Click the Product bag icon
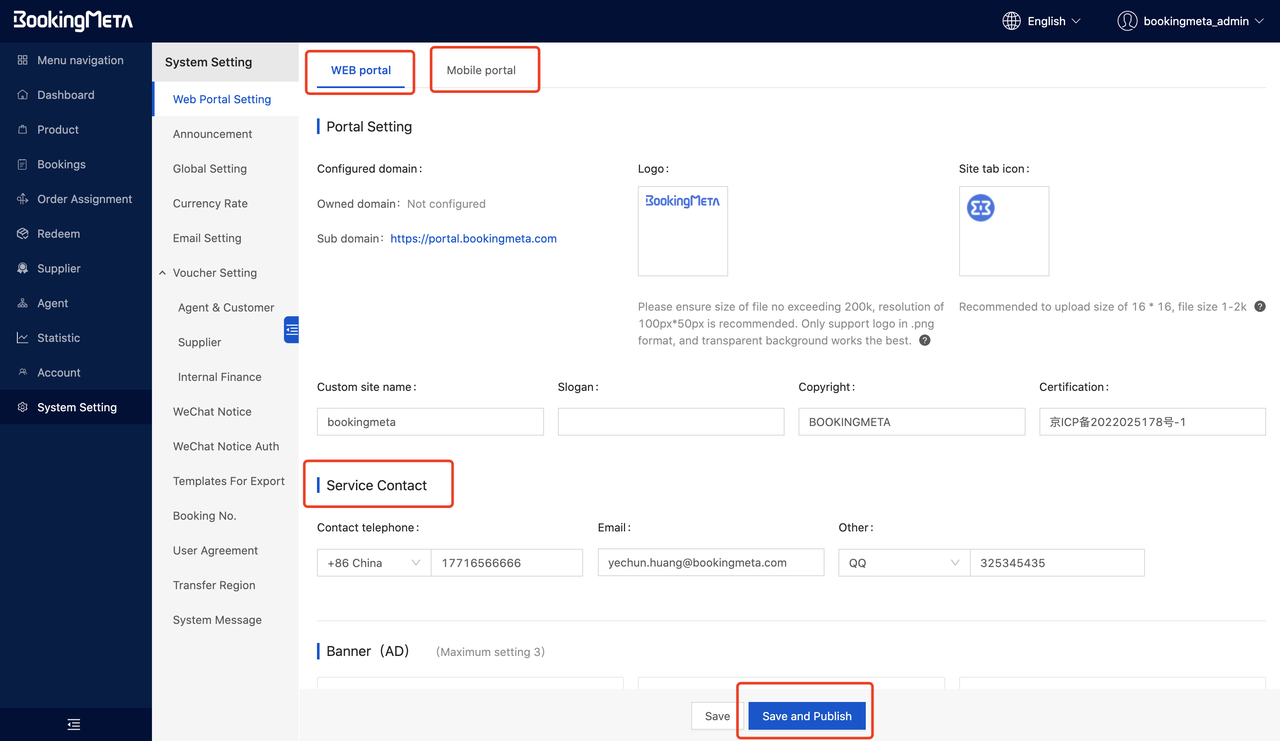 tap(22, 130)
